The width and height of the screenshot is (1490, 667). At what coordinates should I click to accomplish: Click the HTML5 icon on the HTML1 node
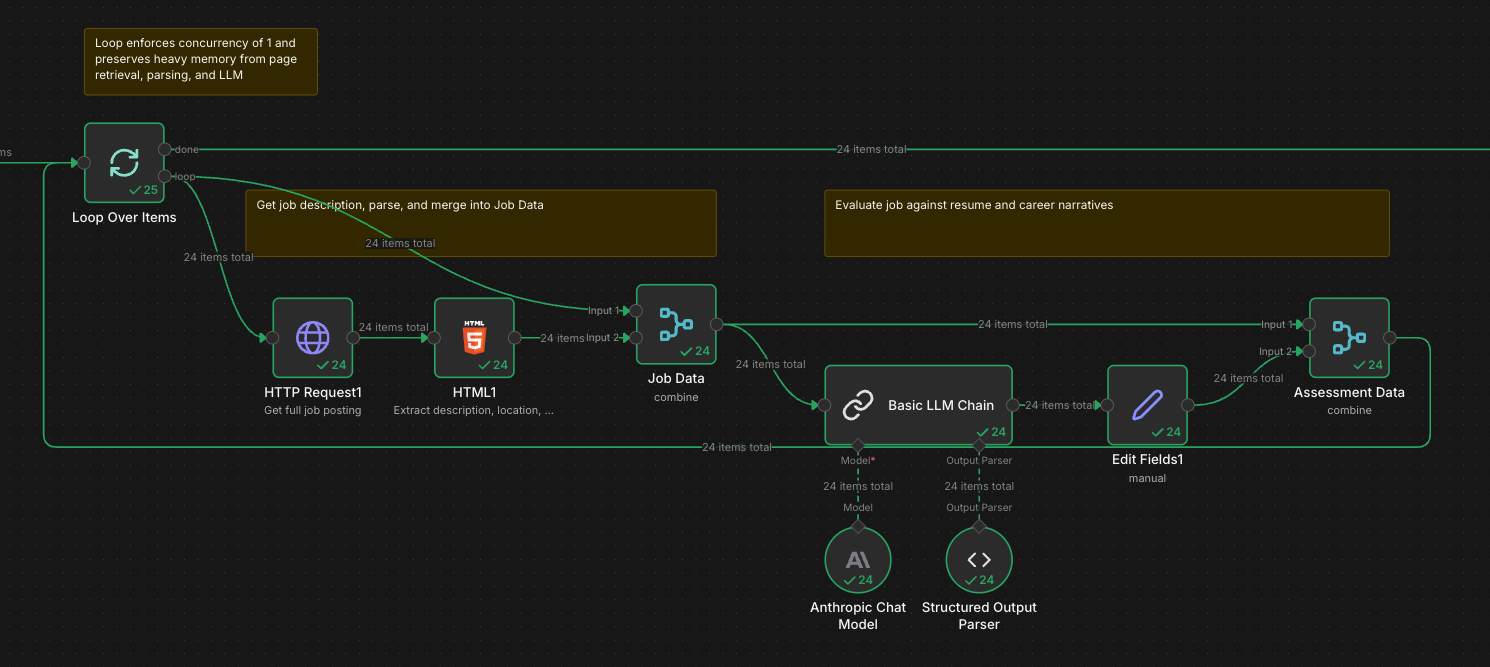pos(474,336)
